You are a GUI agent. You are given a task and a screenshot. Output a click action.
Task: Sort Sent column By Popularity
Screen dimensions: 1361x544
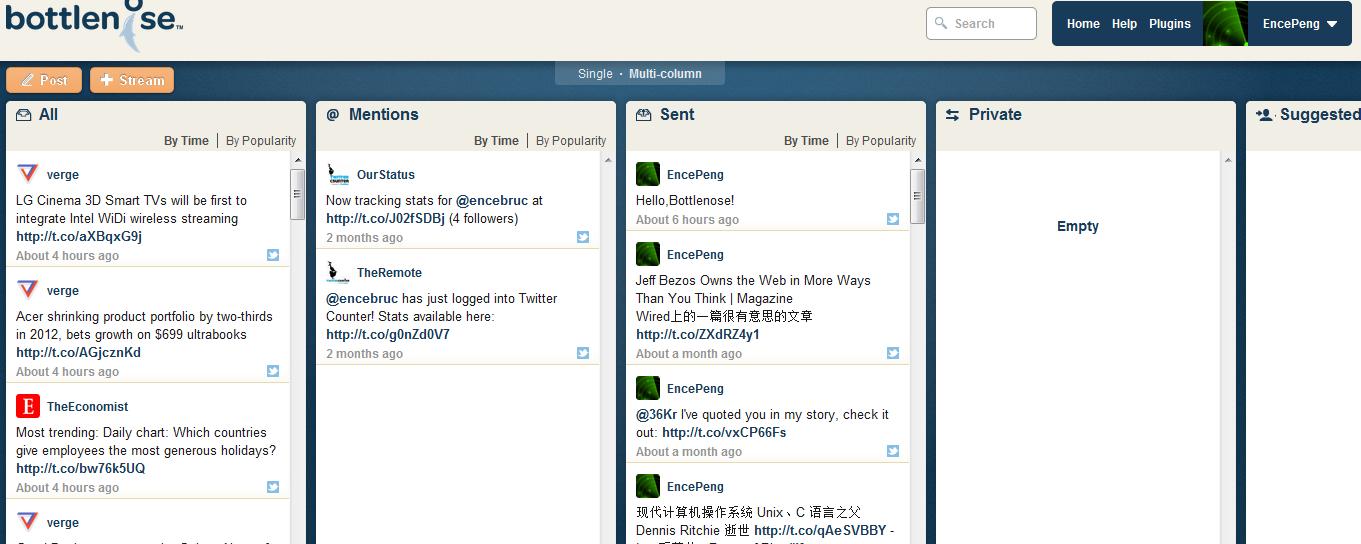[x=881, y=141]
